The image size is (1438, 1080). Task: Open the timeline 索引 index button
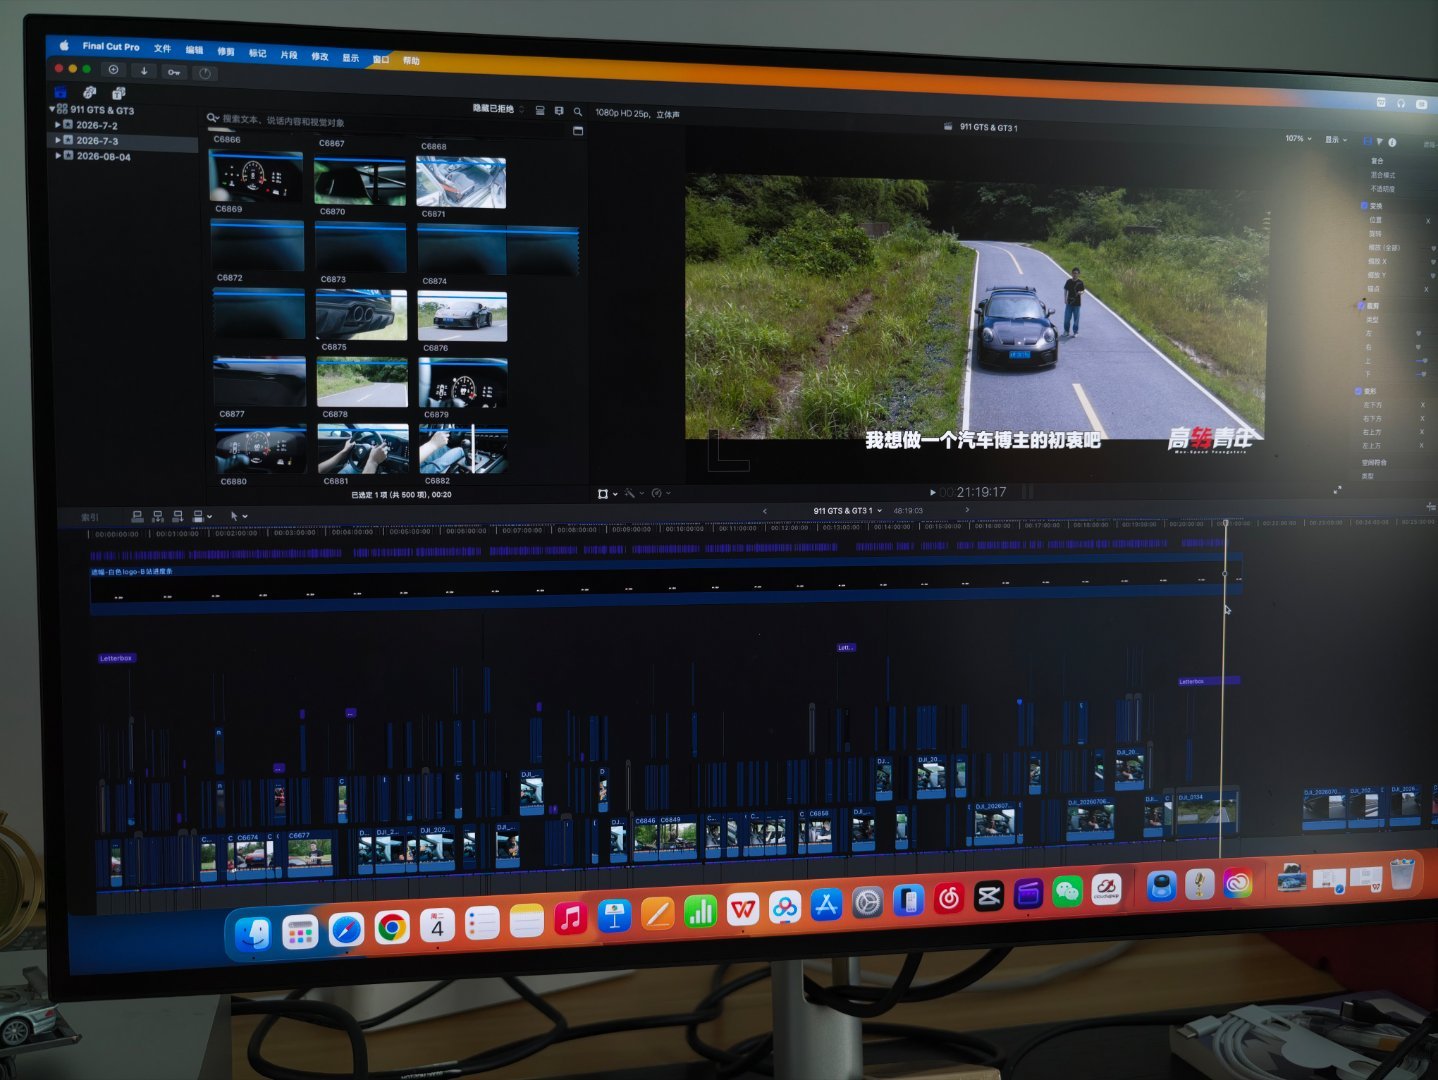click(x=90, y=517)
